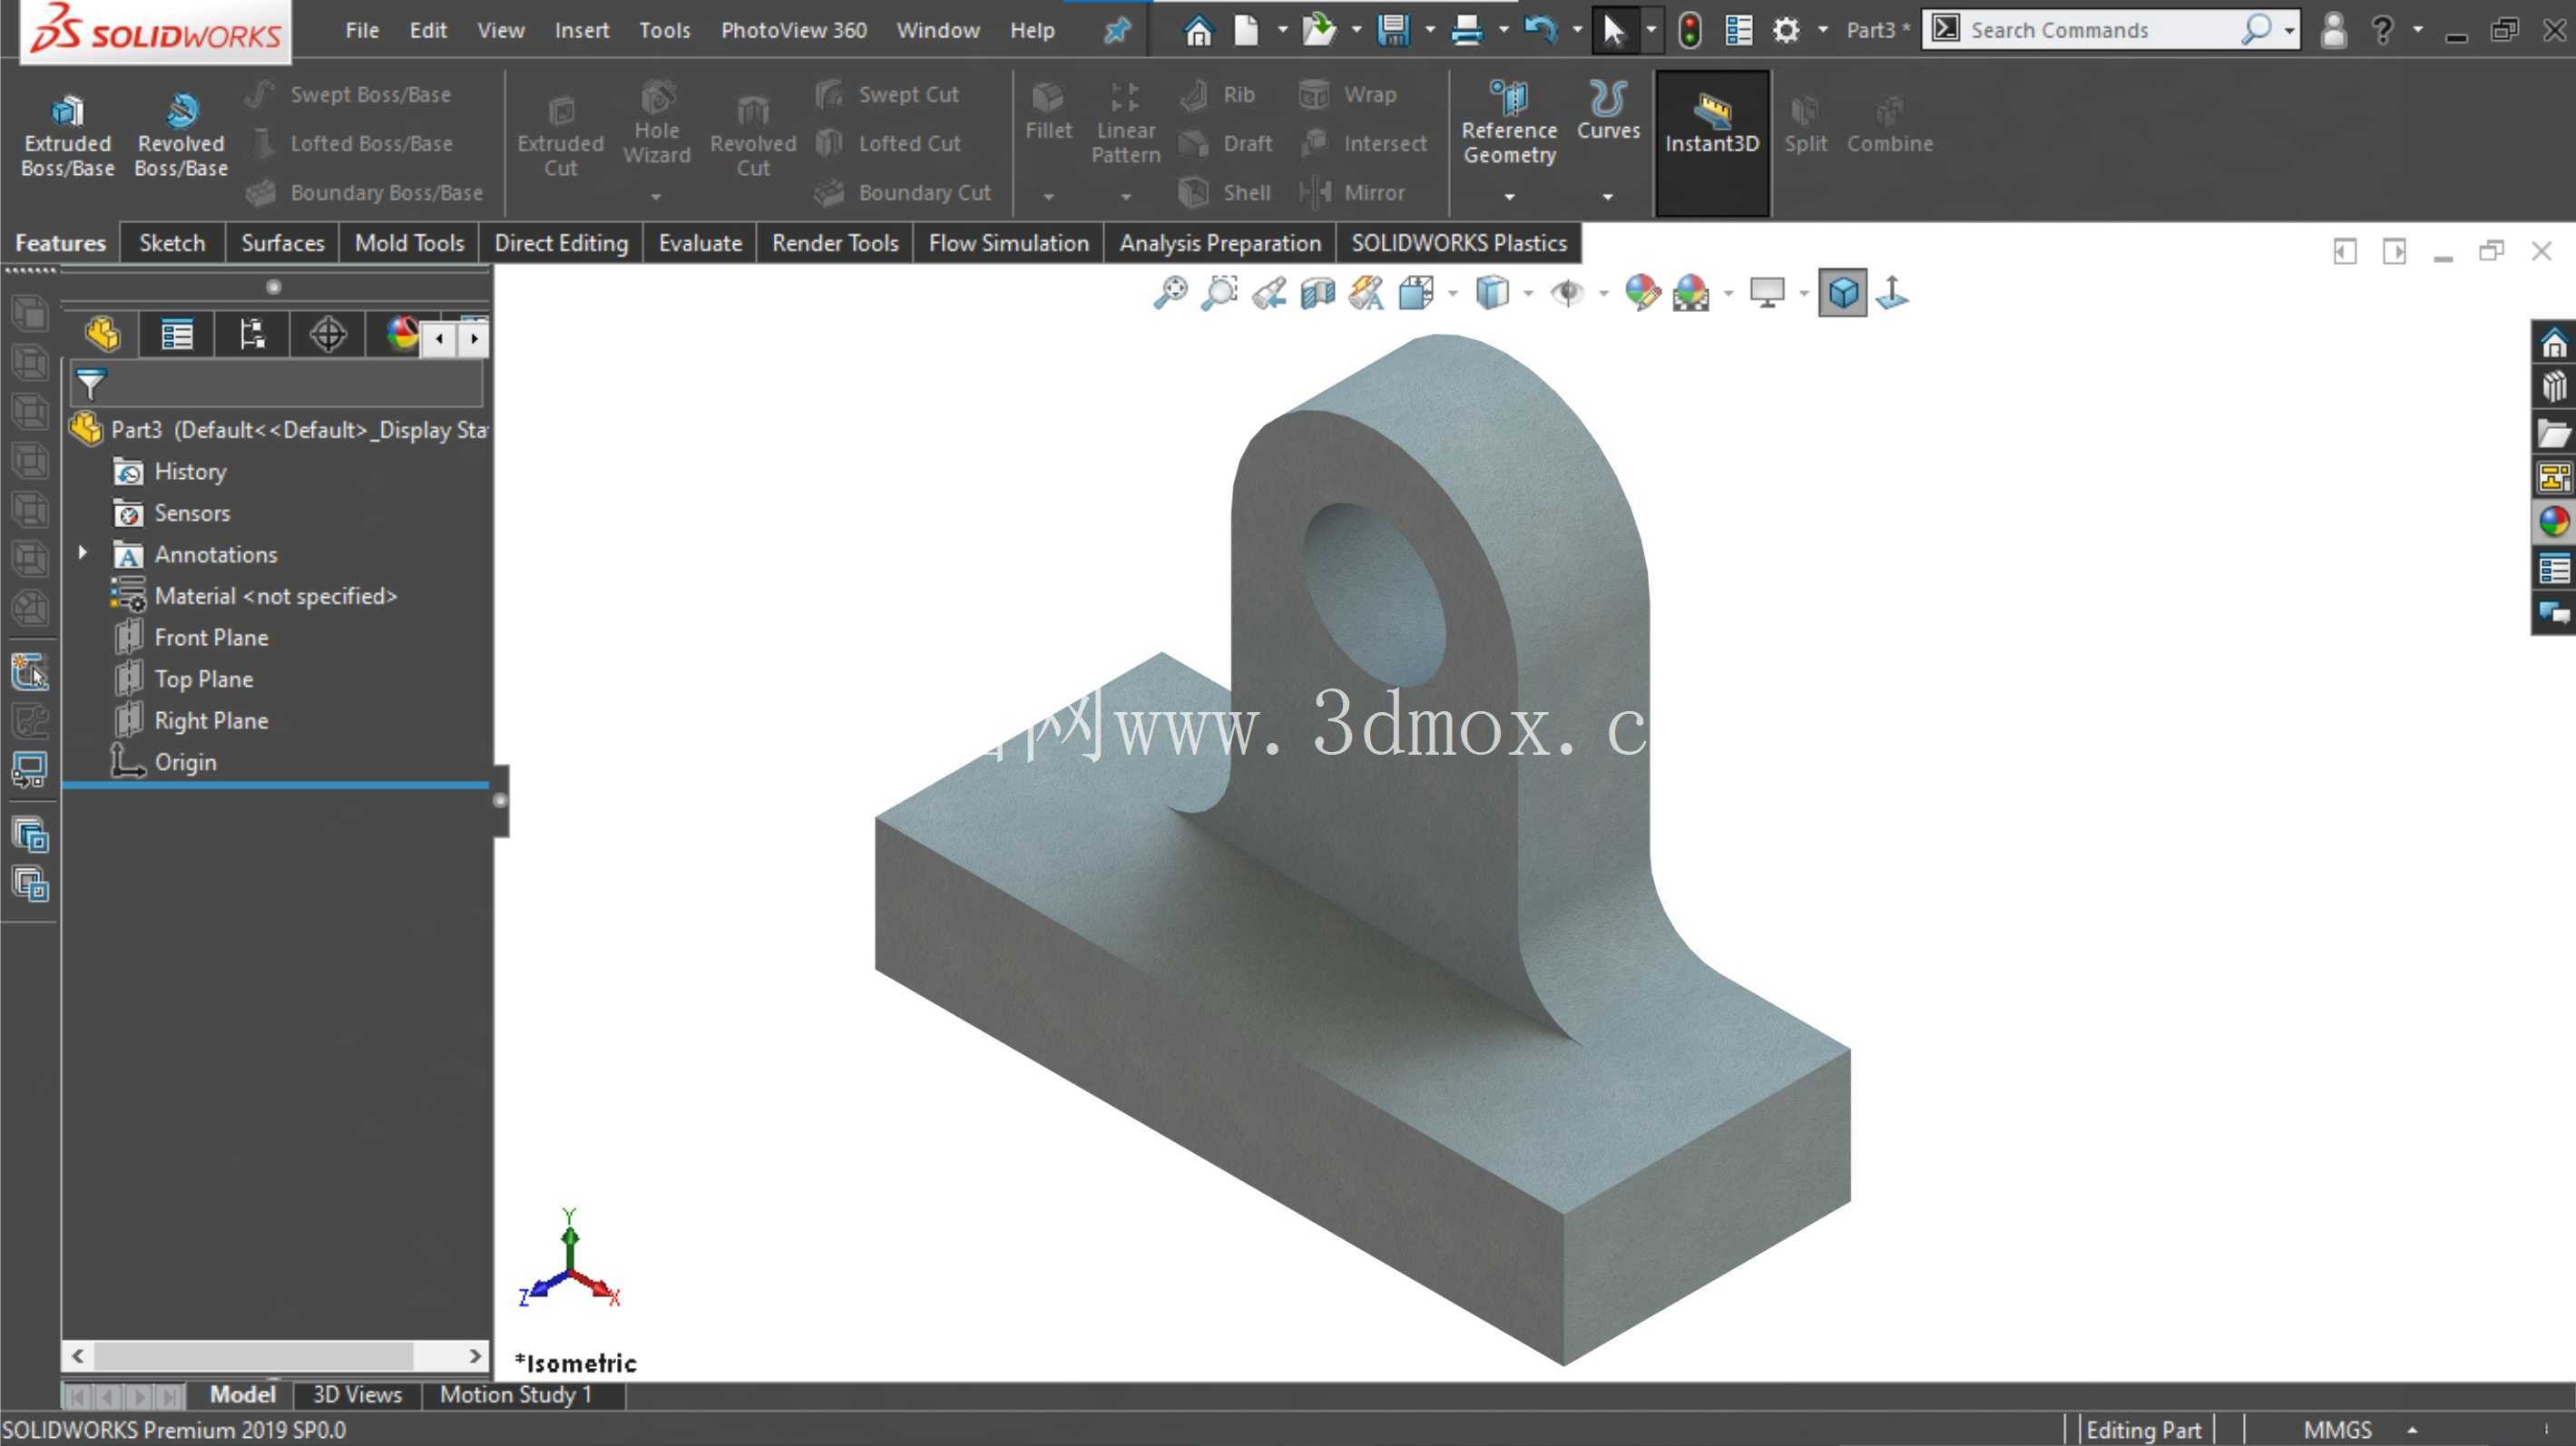This screenshot has height=1446, width=2576.
Task: Click Apply Scene icon
Action: click(1691, 293)
